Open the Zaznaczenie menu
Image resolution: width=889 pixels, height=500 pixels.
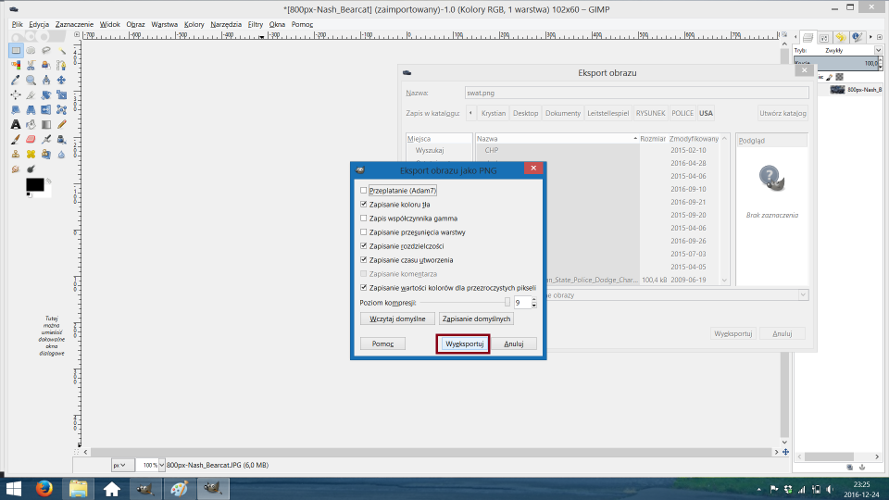click(x=74, y=24)
